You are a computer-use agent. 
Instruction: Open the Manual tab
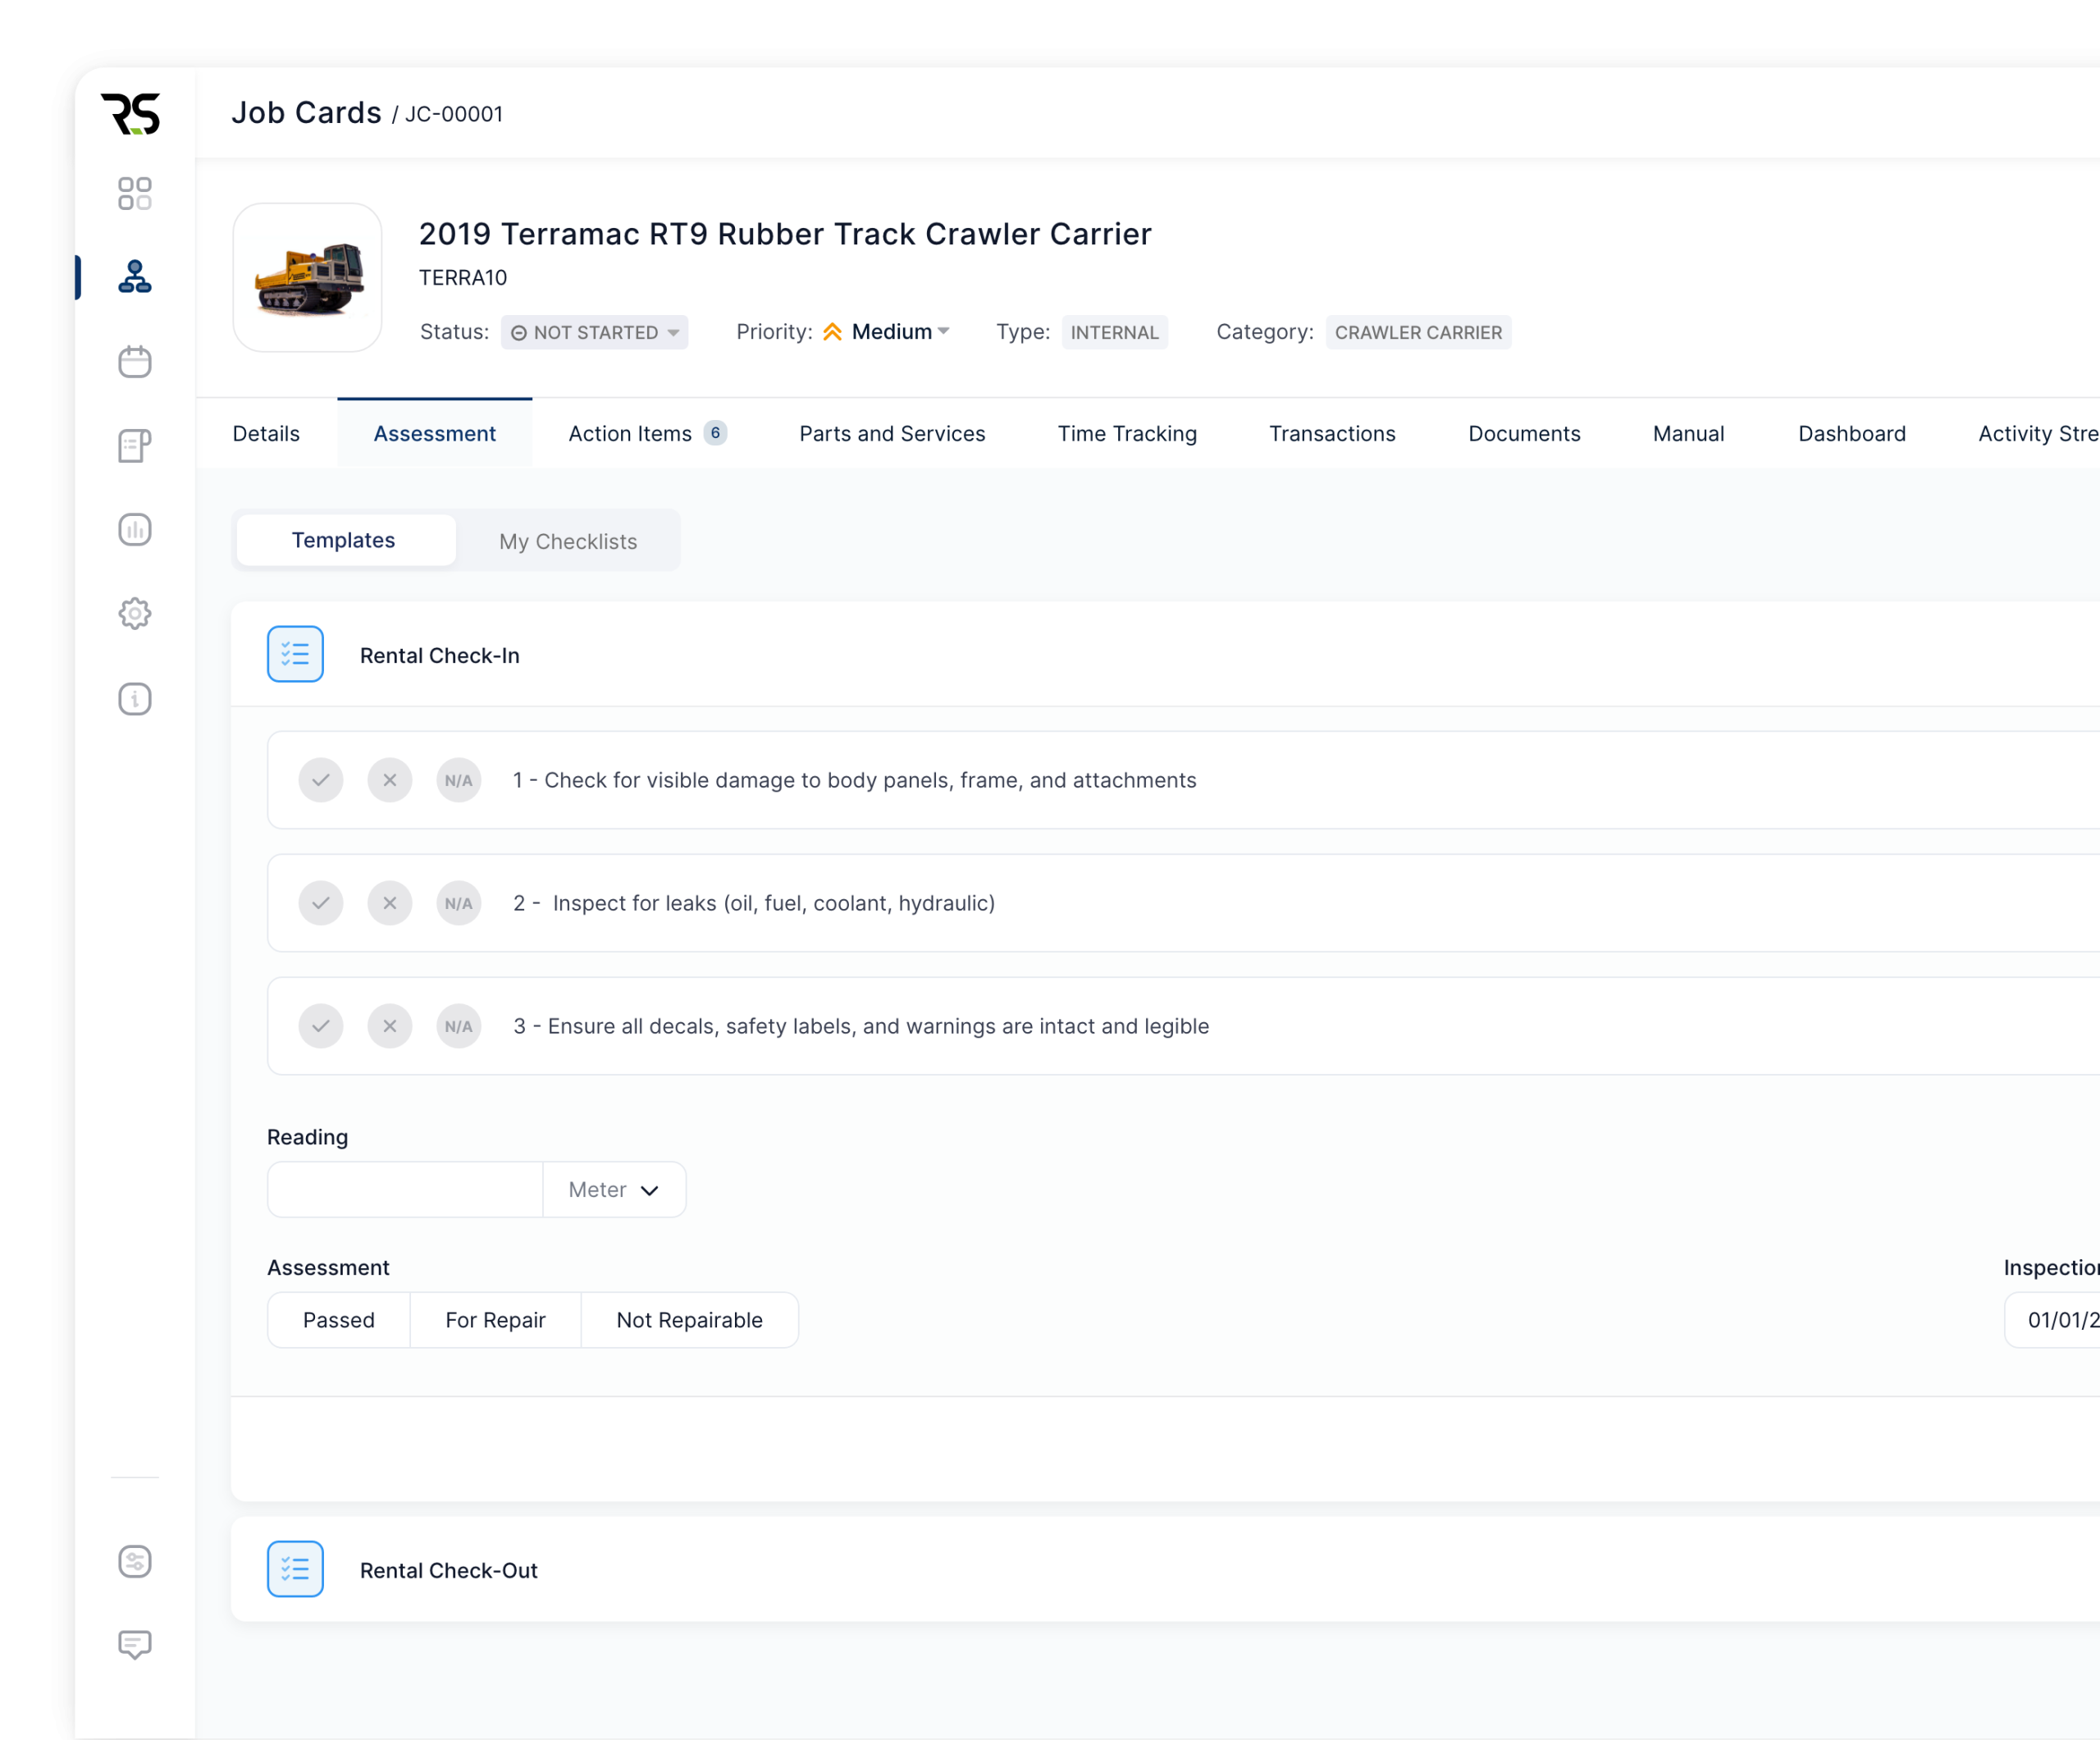(x=1688, y=433)
